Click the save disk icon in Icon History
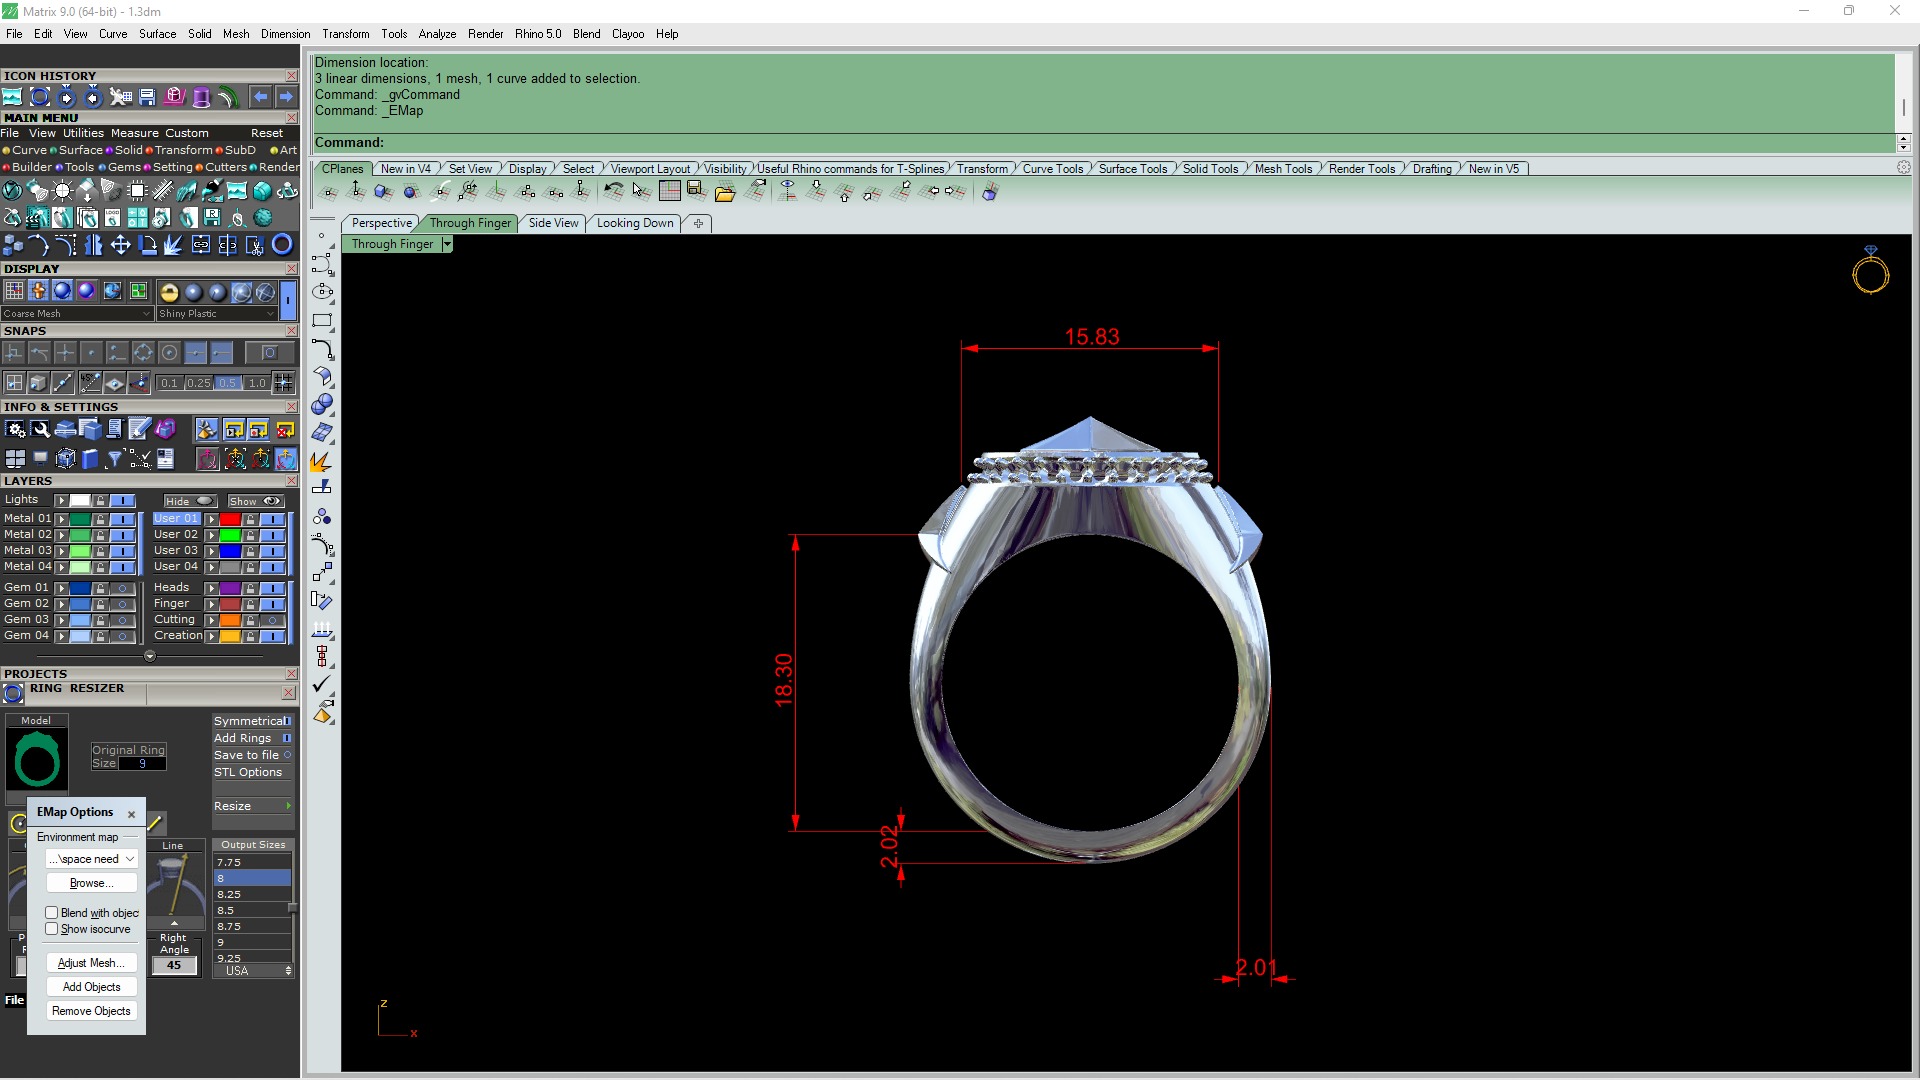The height and width of the screenshot is (1080, 1920). click(x=147, y=97)
